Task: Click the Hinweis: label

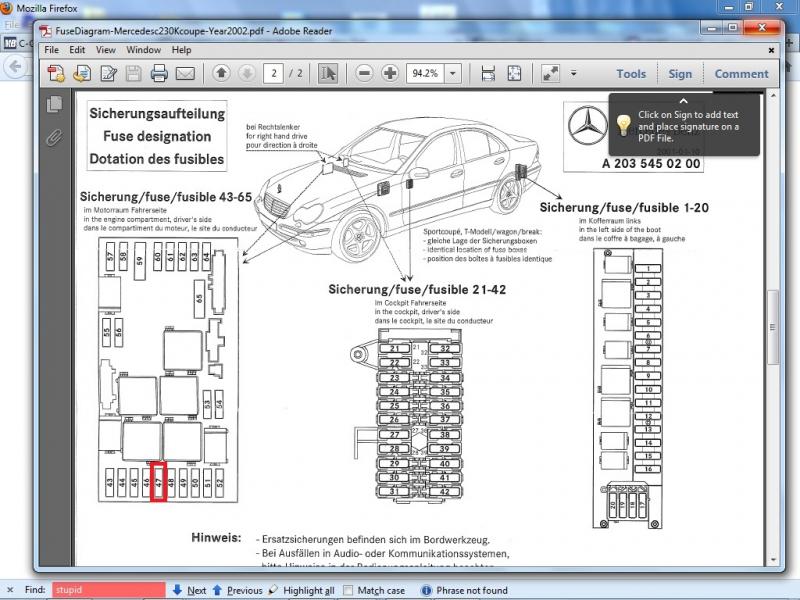Action: click(x=216, y=537)
